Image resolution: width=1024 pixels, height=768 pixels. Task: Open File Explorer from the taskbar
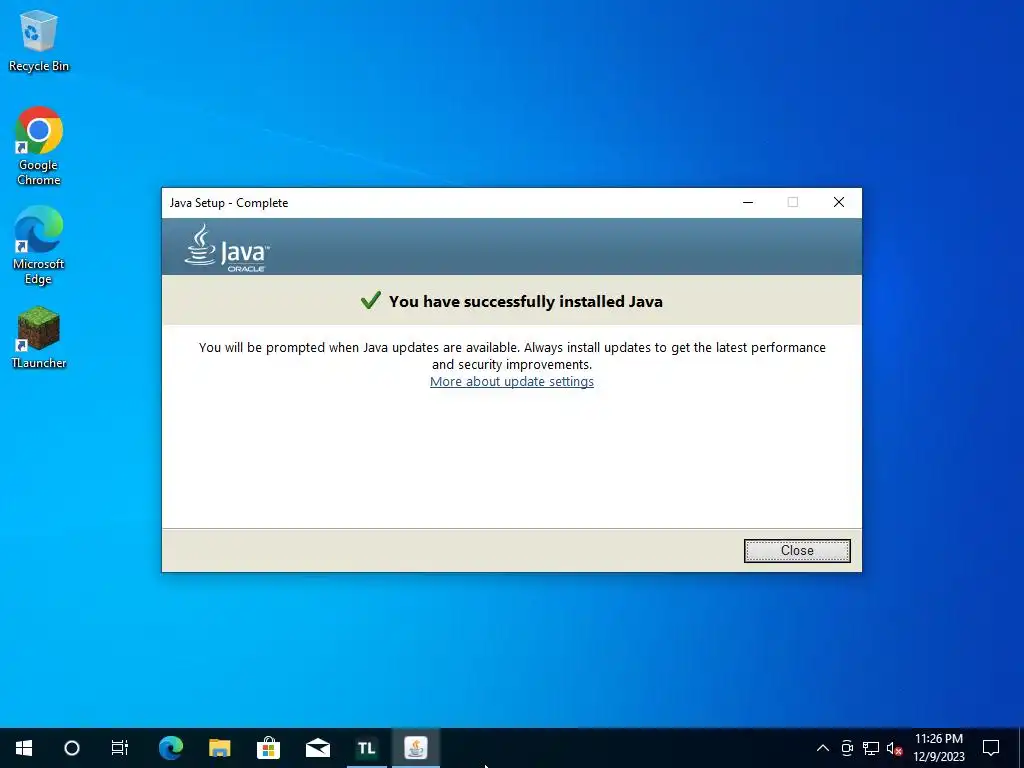219,748
